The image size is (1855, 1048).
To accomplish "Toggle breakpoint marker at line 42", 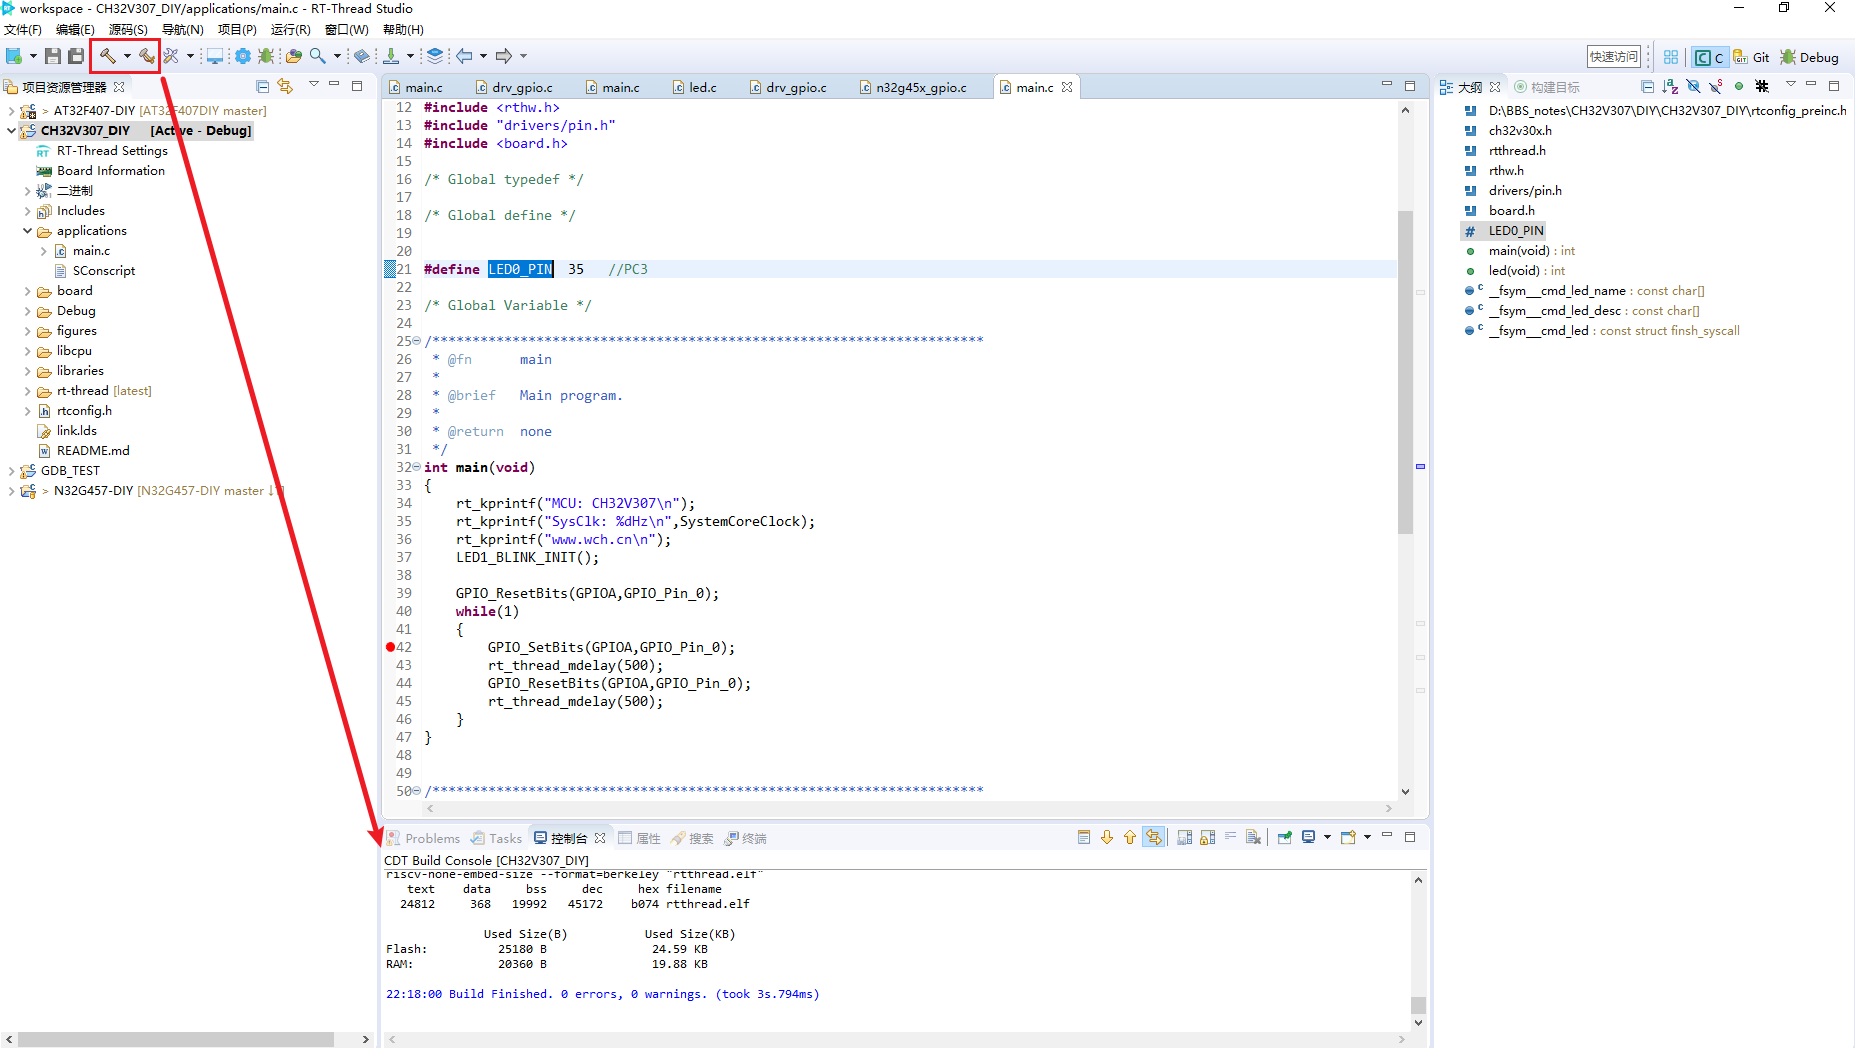I will 390,647.
